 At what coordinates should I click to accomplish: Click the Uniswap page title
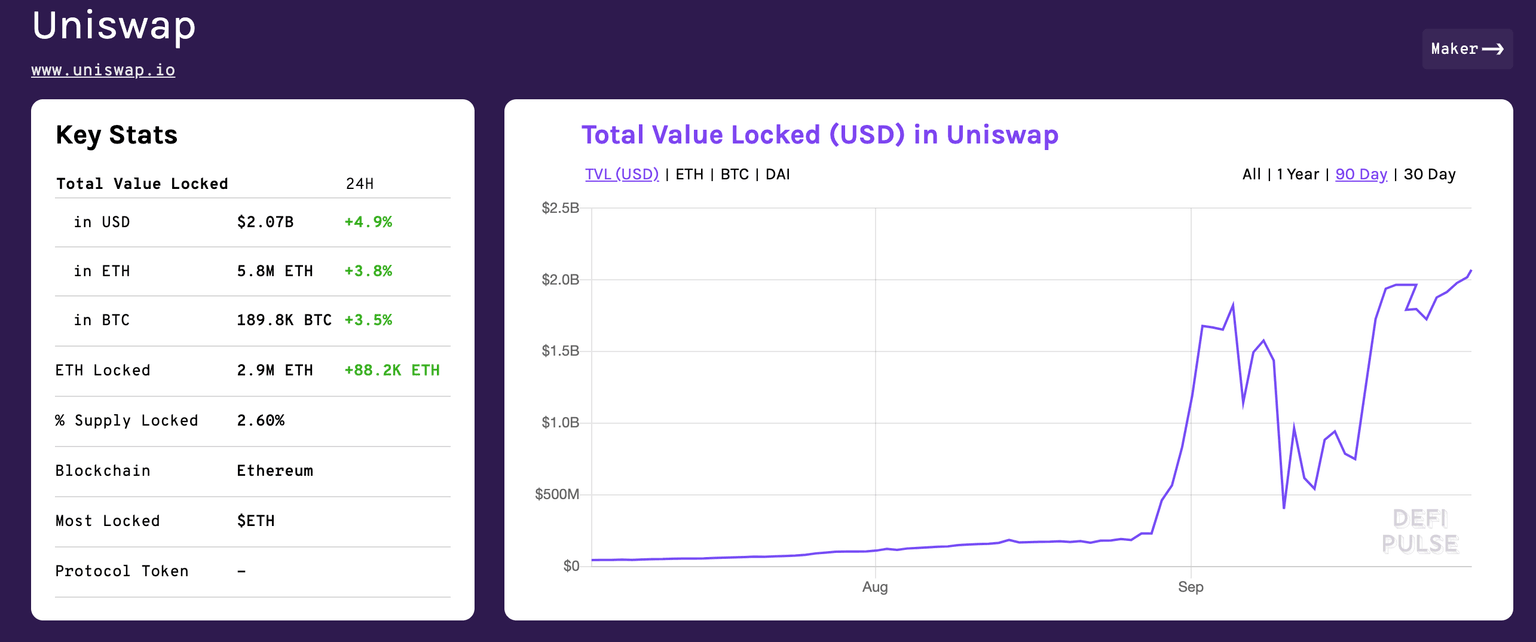pos(113,26)
